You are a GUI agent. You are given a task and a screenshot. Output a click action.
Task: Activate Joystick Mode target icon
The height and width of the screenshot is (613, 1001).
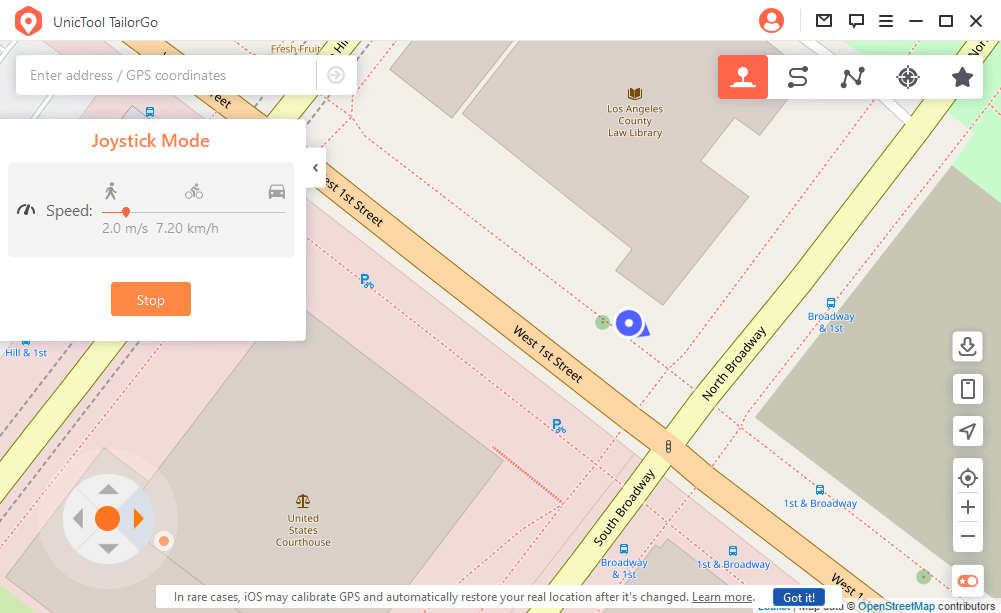907,77
